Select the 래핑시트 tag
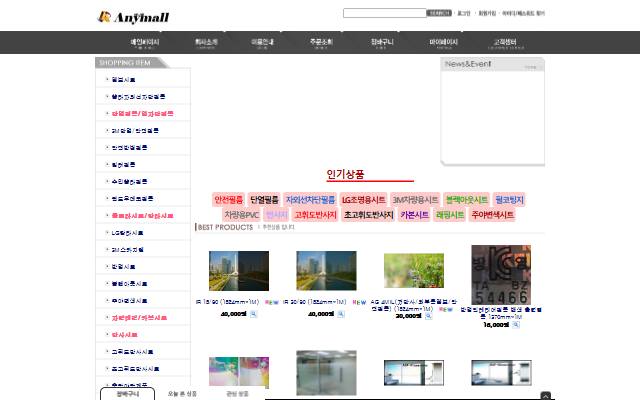Viewport: 640px width, 400px height. pos(450,215)
